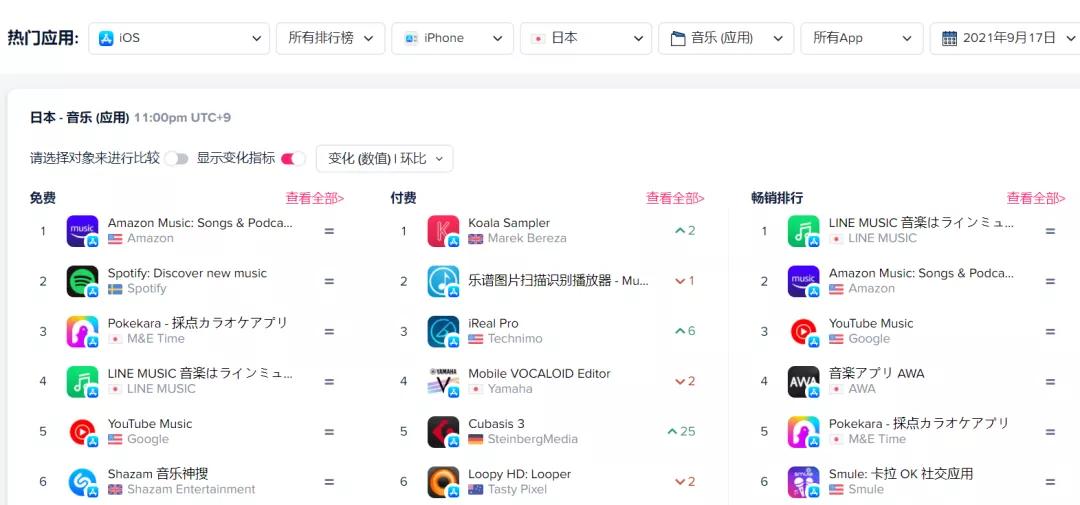1080x505 pixels.
Task: Open the 所有App dropdown
Action: click(x=862, y=38)
